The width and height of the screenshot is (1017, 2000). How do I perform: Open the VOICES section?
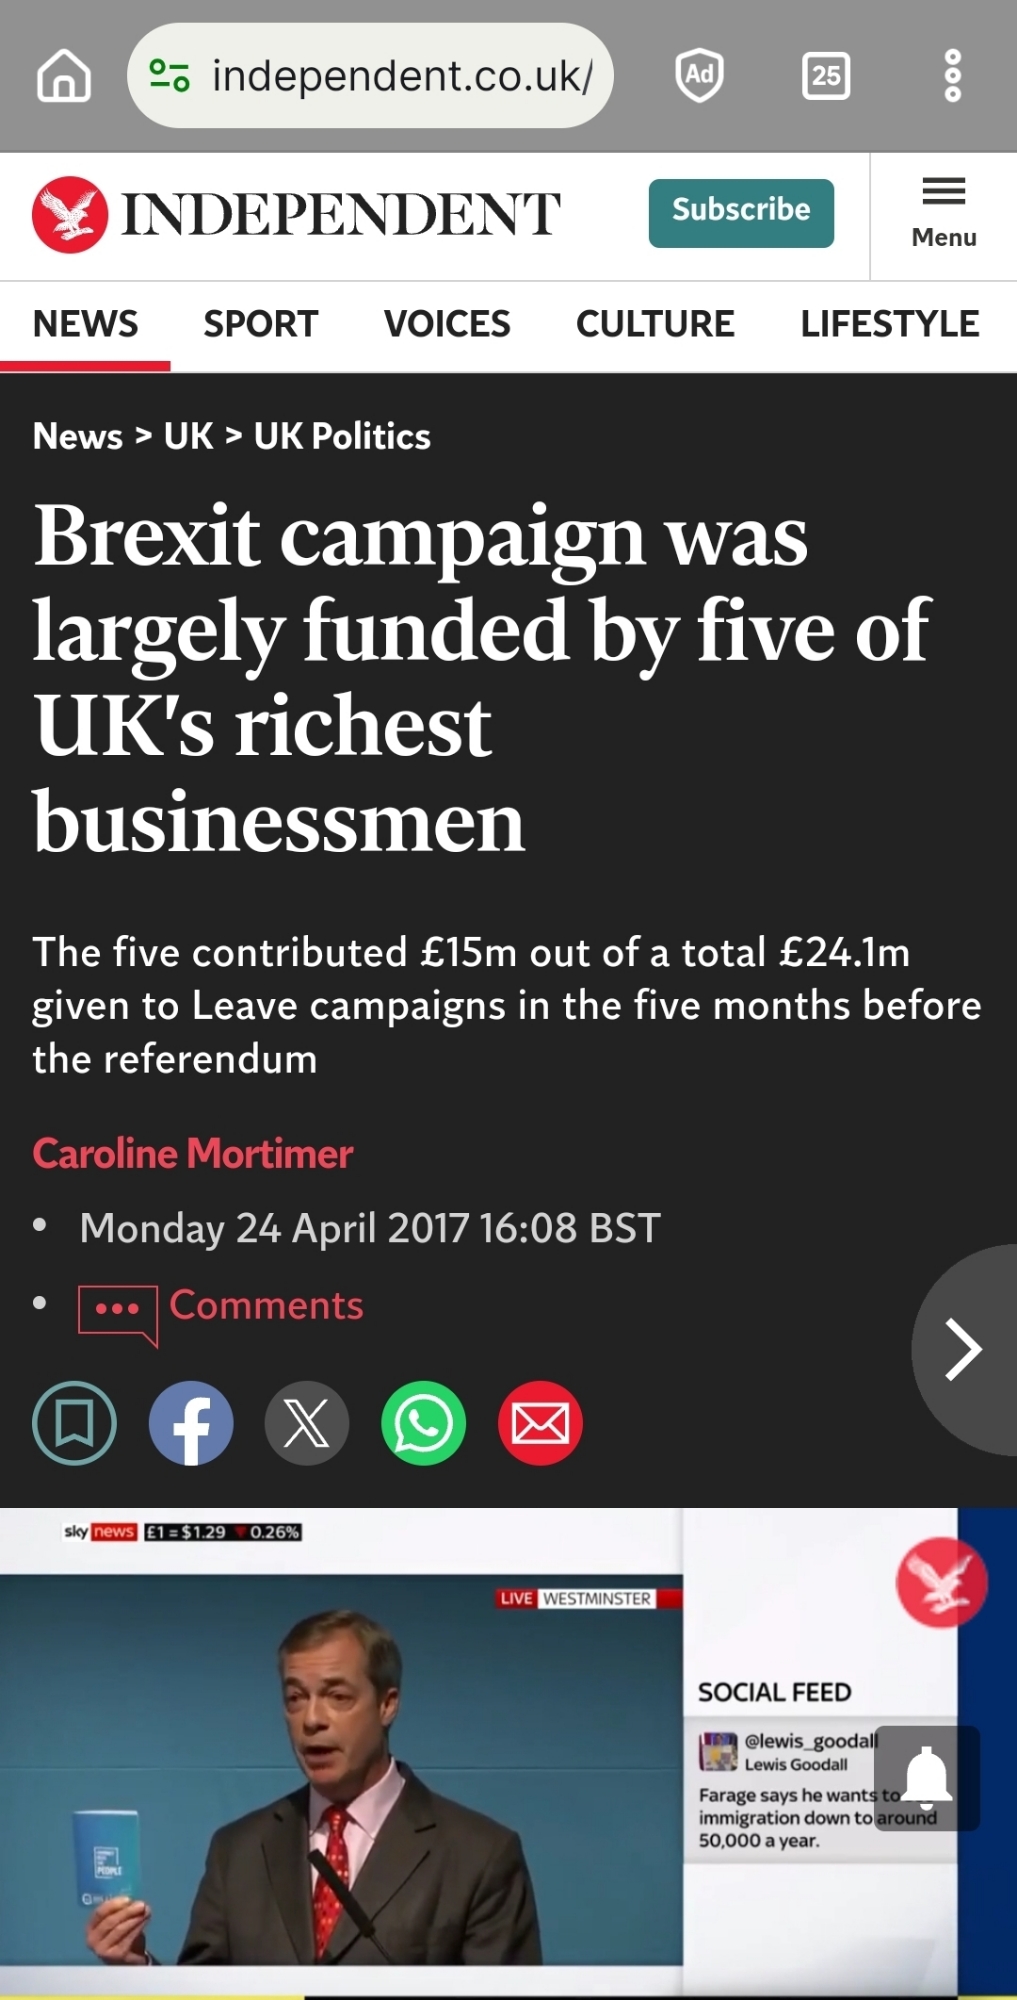tap(447, 324)
